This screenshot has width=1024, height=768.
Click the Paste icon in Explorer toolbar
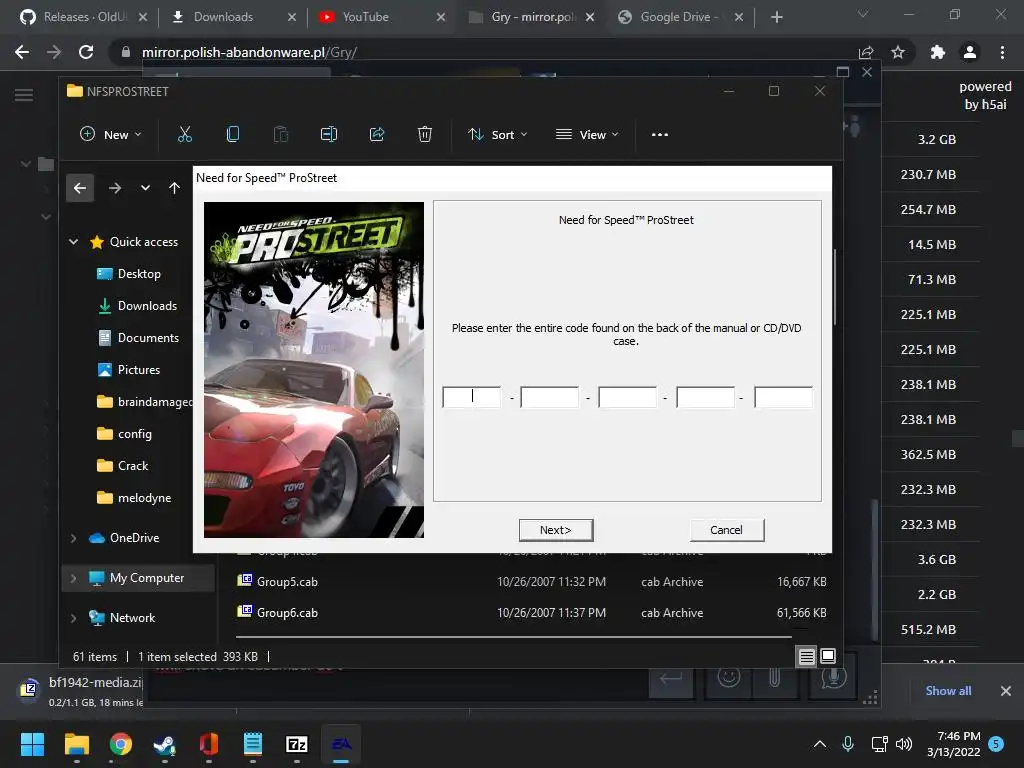click(281, 135)
